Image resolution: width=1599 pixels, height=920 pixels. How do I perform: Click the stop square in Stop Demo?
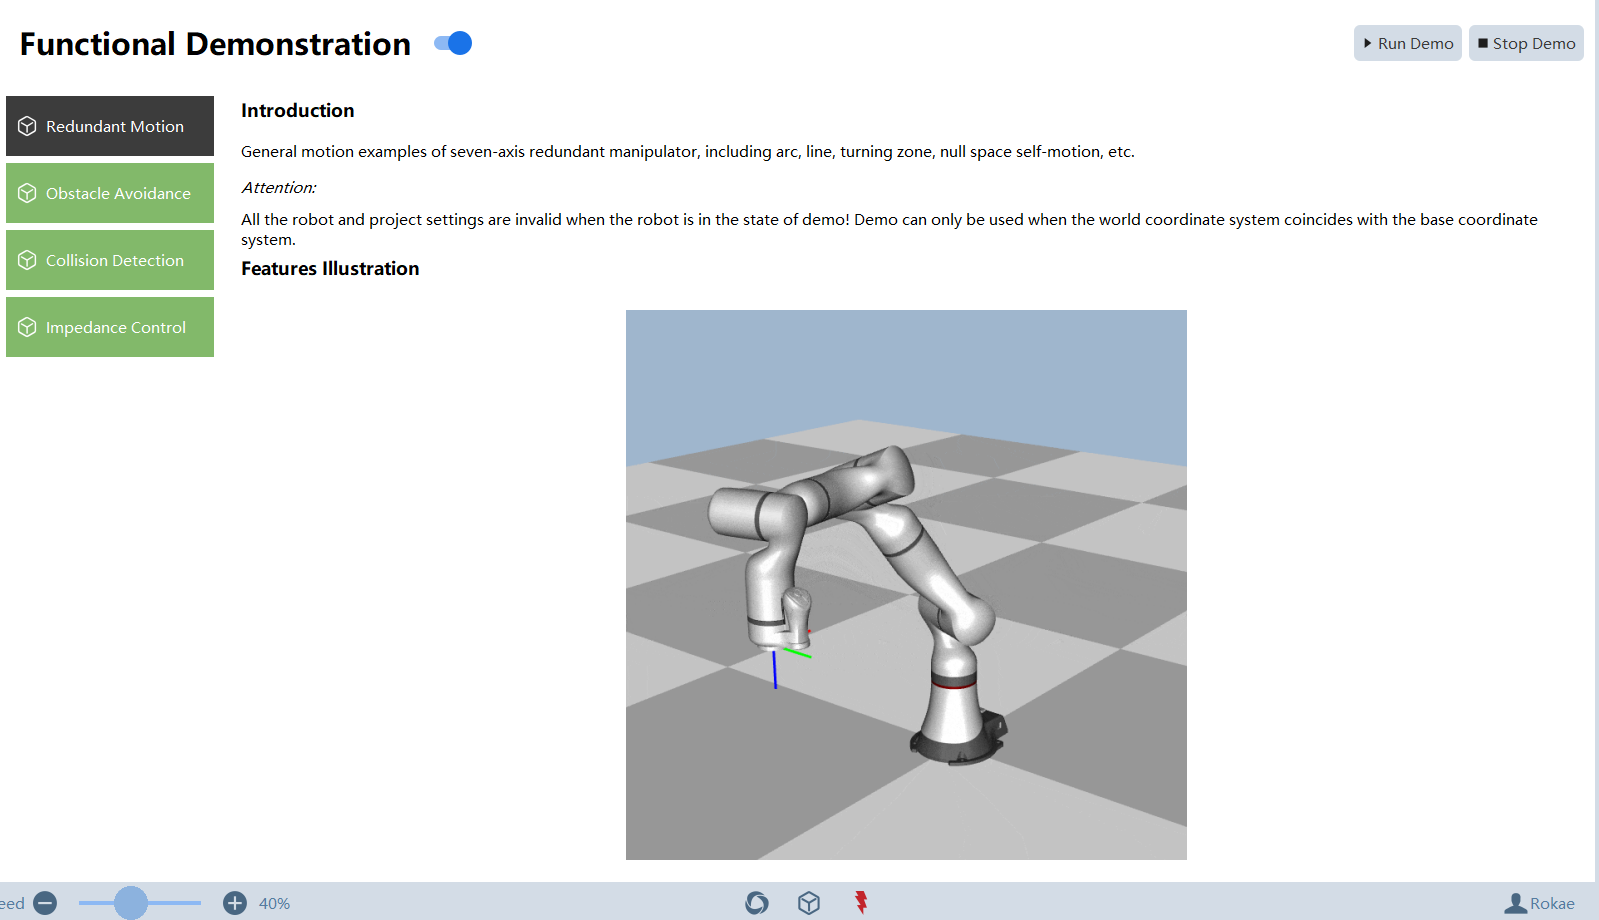[1483, 43]
